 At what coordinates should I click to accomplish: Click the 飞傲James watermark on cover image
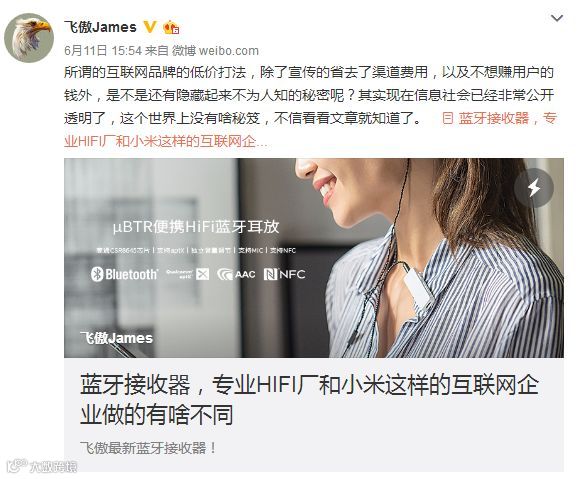tap(116, 338)
